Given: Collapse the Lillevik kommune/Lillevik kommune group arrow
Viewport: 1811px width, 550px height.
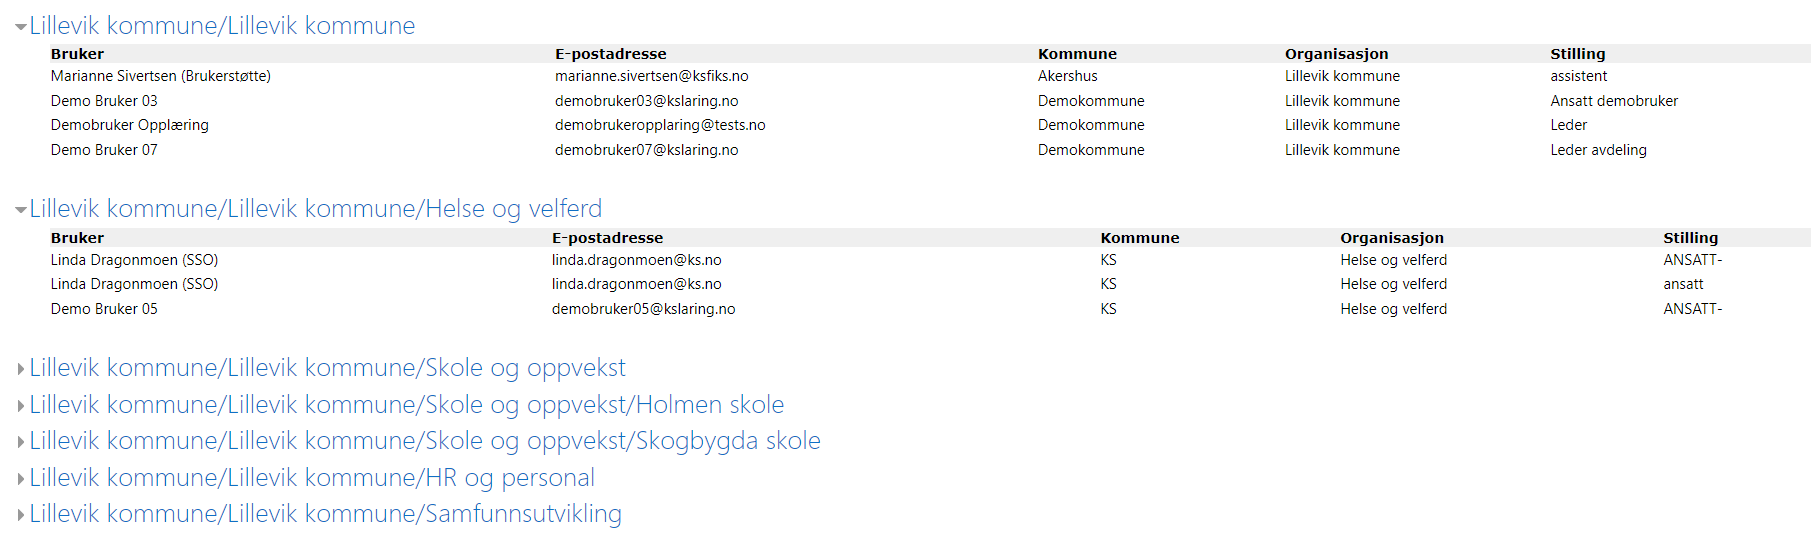Looking at the screenshot, I should [20, 27].
